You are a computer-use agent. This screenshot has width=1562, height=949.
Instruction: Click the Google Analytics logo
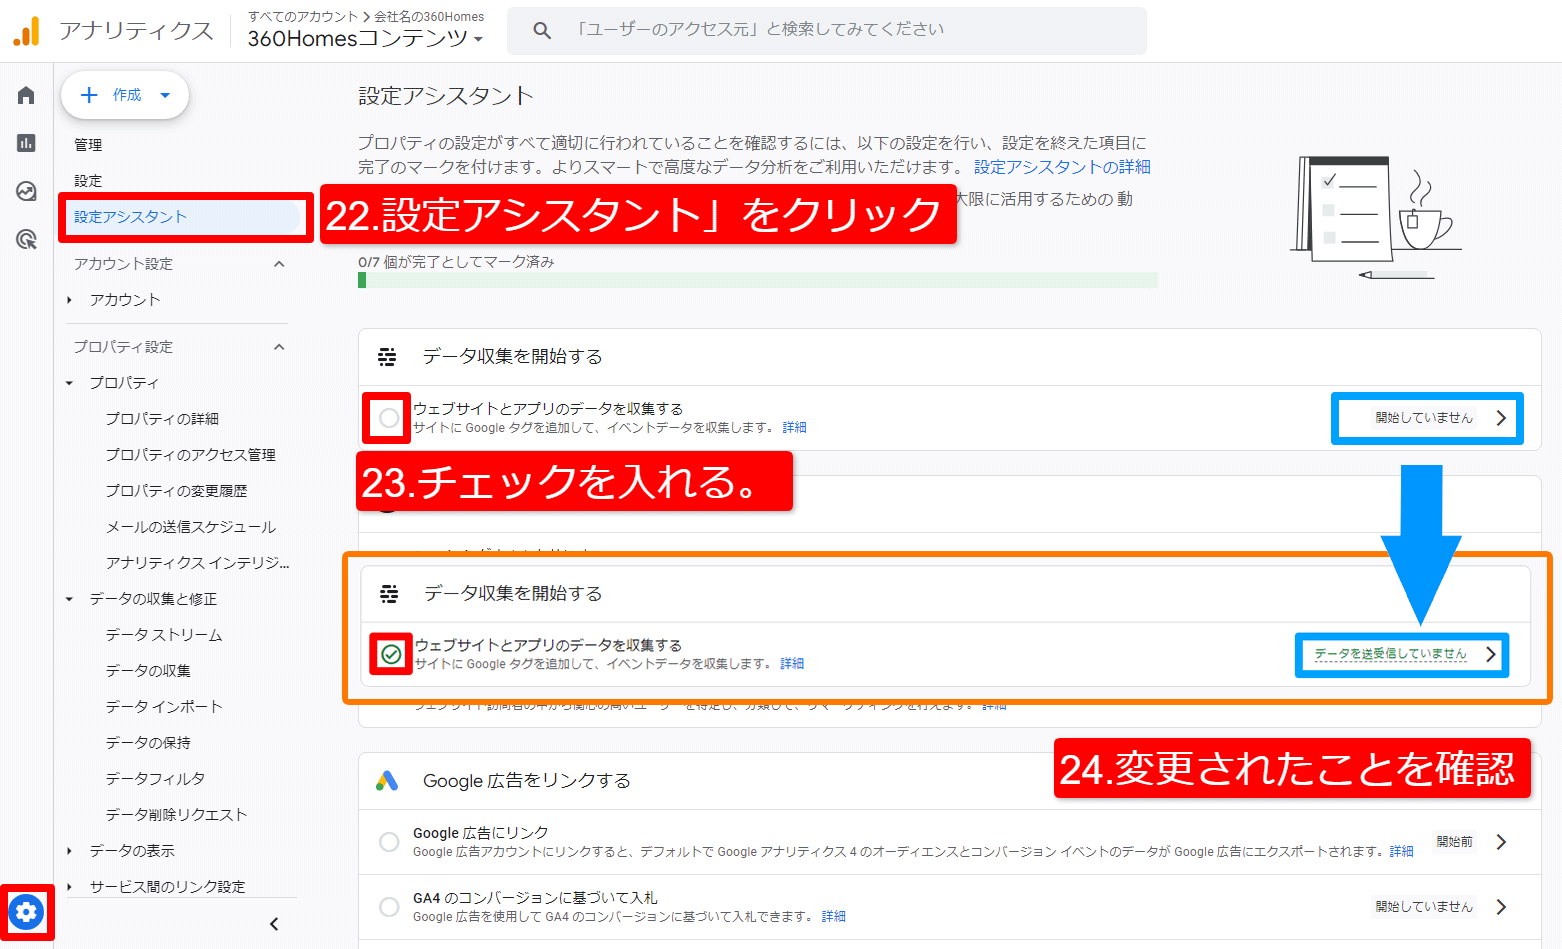27,31
